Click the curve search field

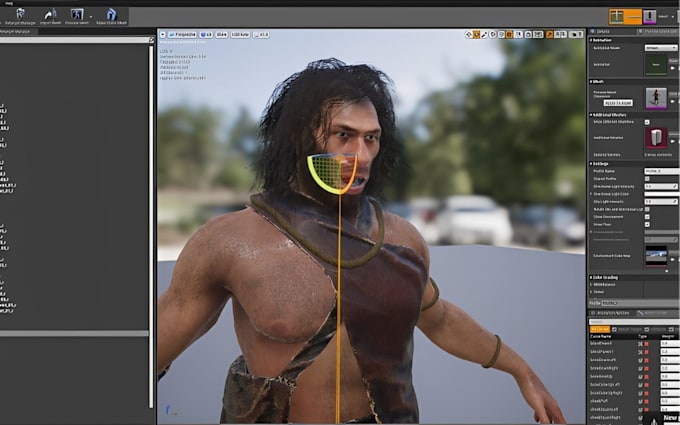(x=634, y=322)
